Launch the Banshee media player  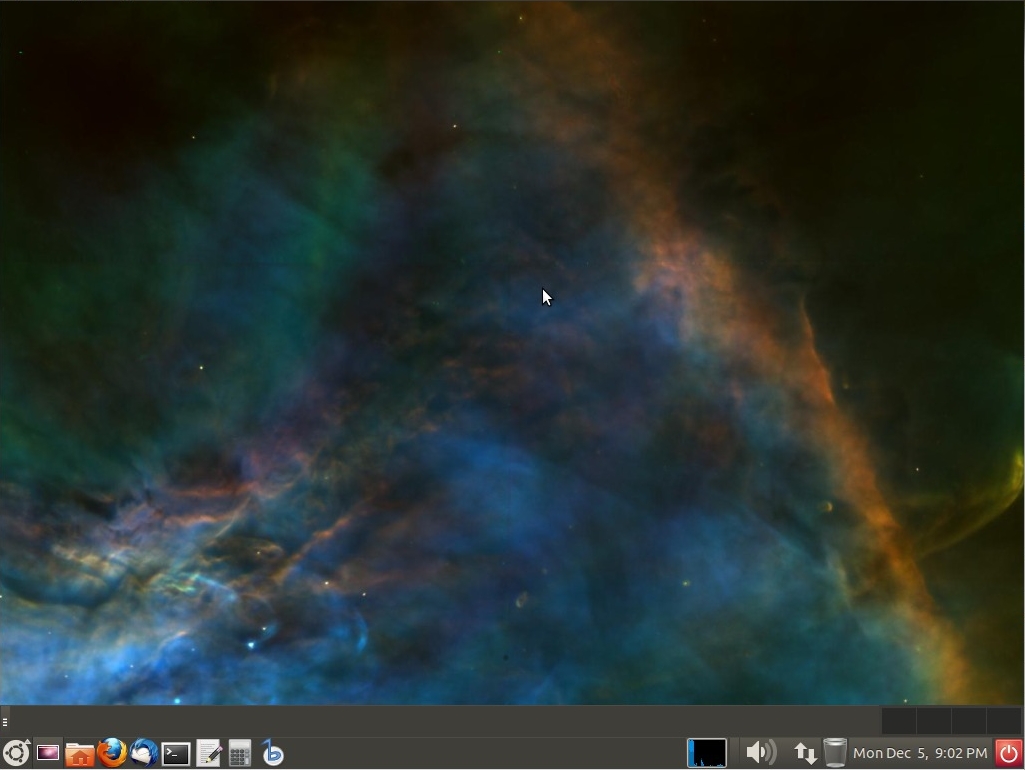pyautogui.click(x=273, y=753)
